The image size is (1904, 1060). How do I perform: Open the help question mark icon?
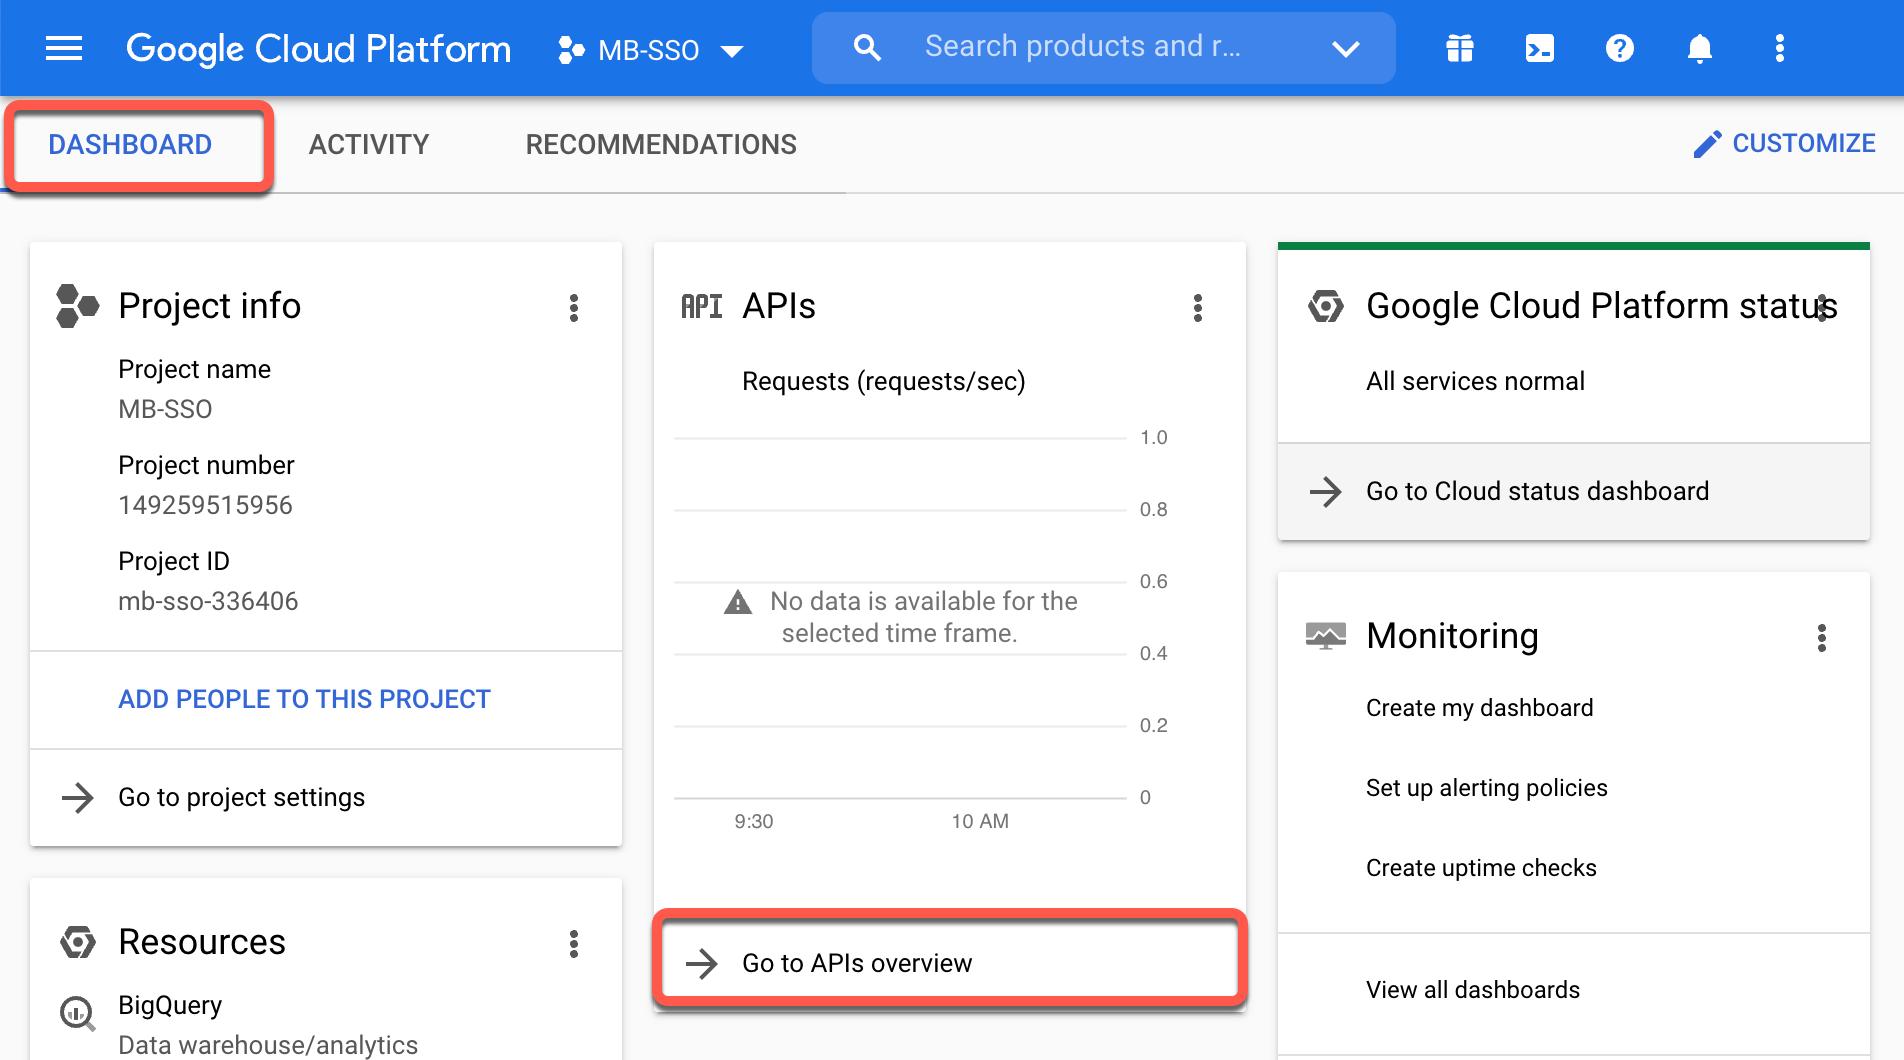(1620, 48)
